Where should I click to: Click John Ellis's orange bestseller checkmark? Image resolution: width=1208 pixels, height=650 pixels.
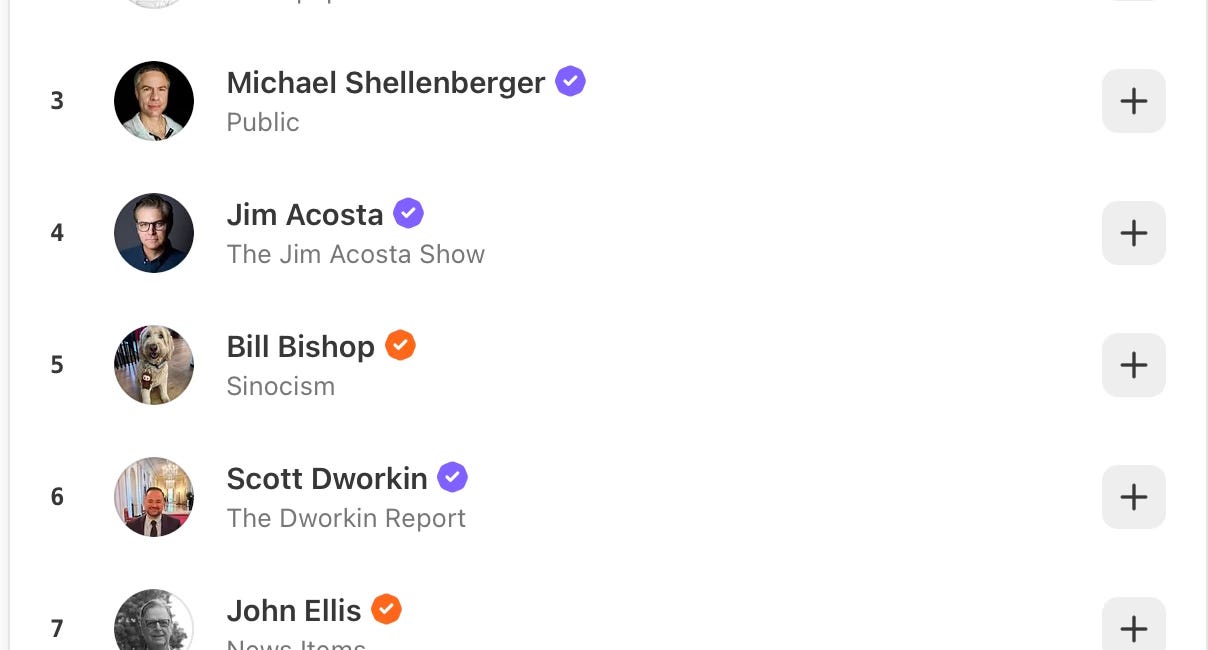pyautogui.click(x=386, y=609)
